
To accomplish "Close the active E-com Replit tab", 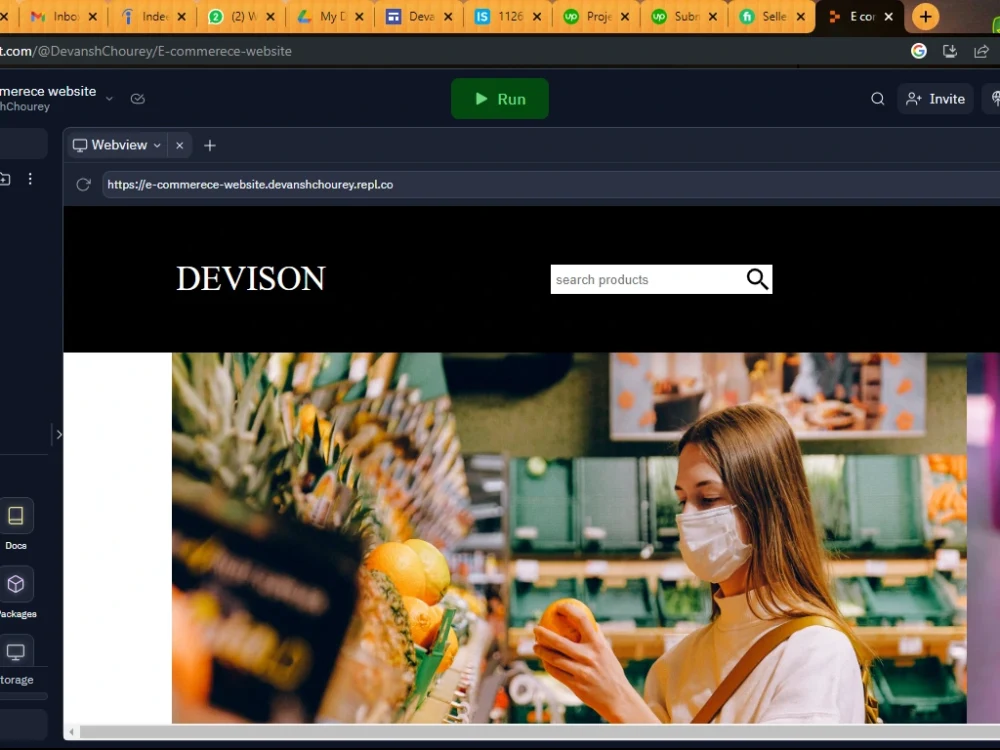I will pyautogui.click(x=888, y=17).
